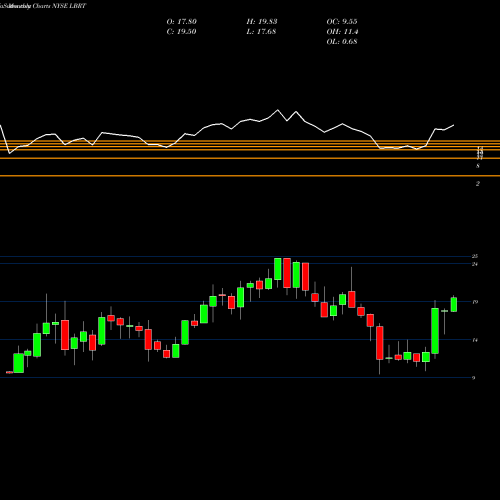Click the price axis label '19'
500x500 pixels.
pyautogui.click(x=475, y=302)
